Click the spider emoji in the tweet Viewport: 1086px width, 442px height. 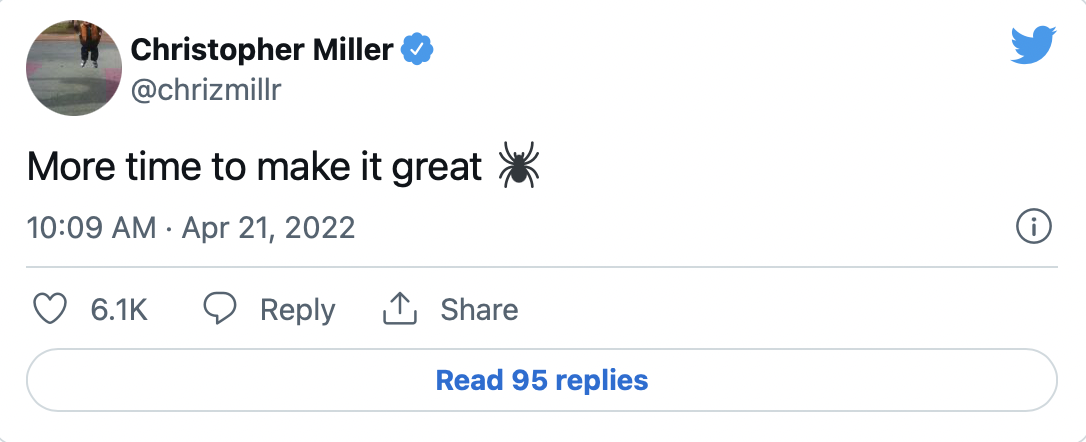coord(518,166)
